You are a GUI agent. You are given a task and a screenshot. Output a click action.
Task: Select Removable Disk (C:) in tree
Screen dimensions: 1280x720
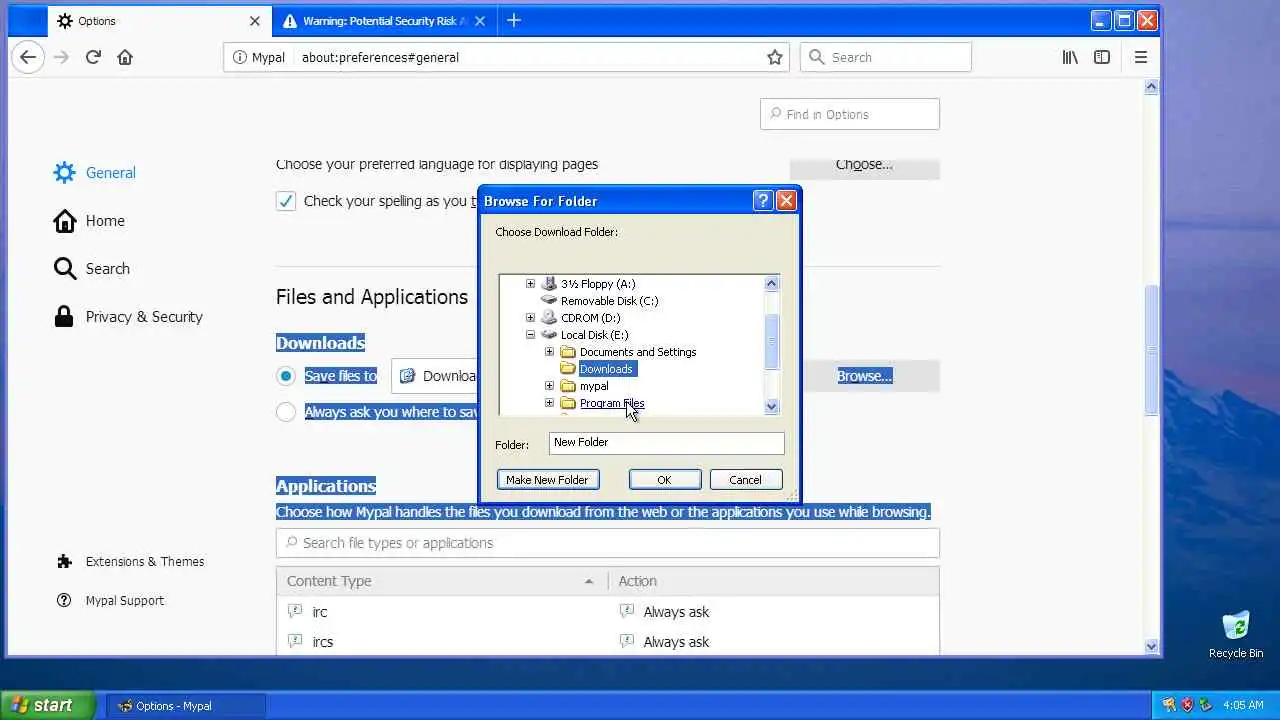coord(609,300)
